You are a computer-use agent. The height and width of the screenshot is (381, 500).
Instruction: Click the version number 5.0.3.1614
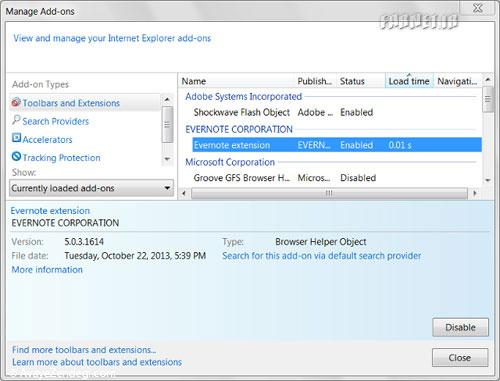click(84, 241)
